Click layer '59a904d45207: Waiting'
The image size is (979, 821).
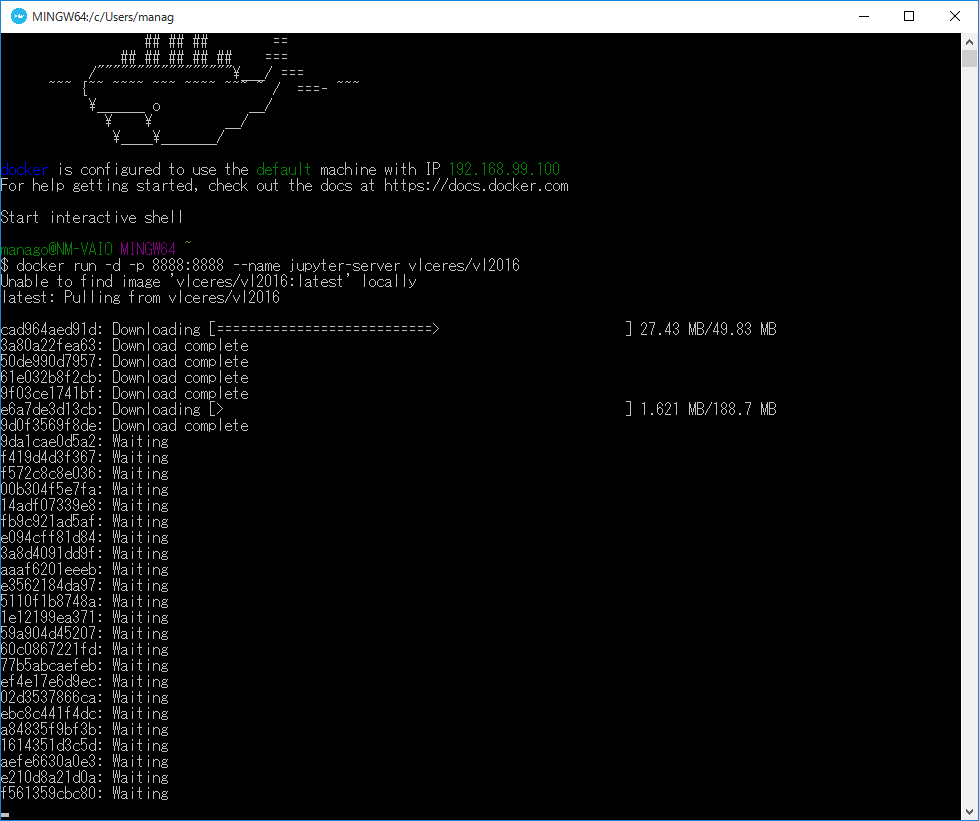click(85, 633)
